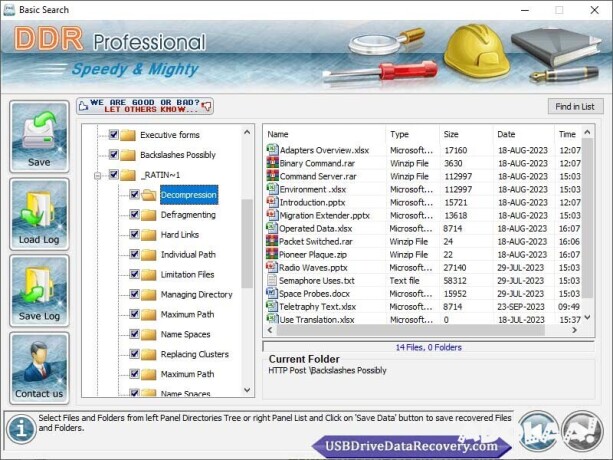Image resolution: width=613 pixels, height=460 pixels.
Task: Click the Find in List button
Action: 575,106
